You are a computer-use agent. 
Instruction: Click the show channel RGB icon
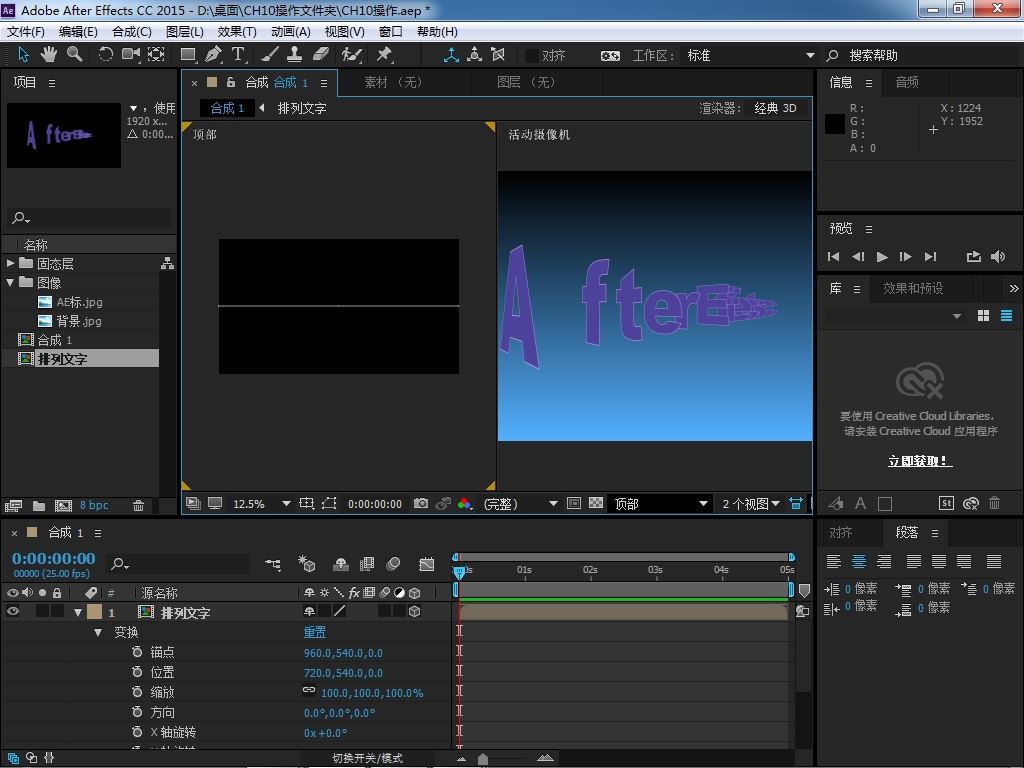tap(464, 504)
